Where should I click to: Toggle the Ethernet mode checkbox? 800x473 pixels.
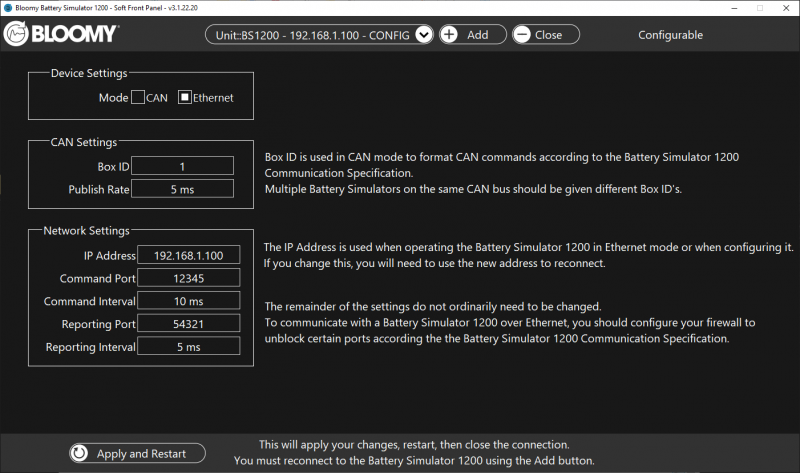[184, 97]
